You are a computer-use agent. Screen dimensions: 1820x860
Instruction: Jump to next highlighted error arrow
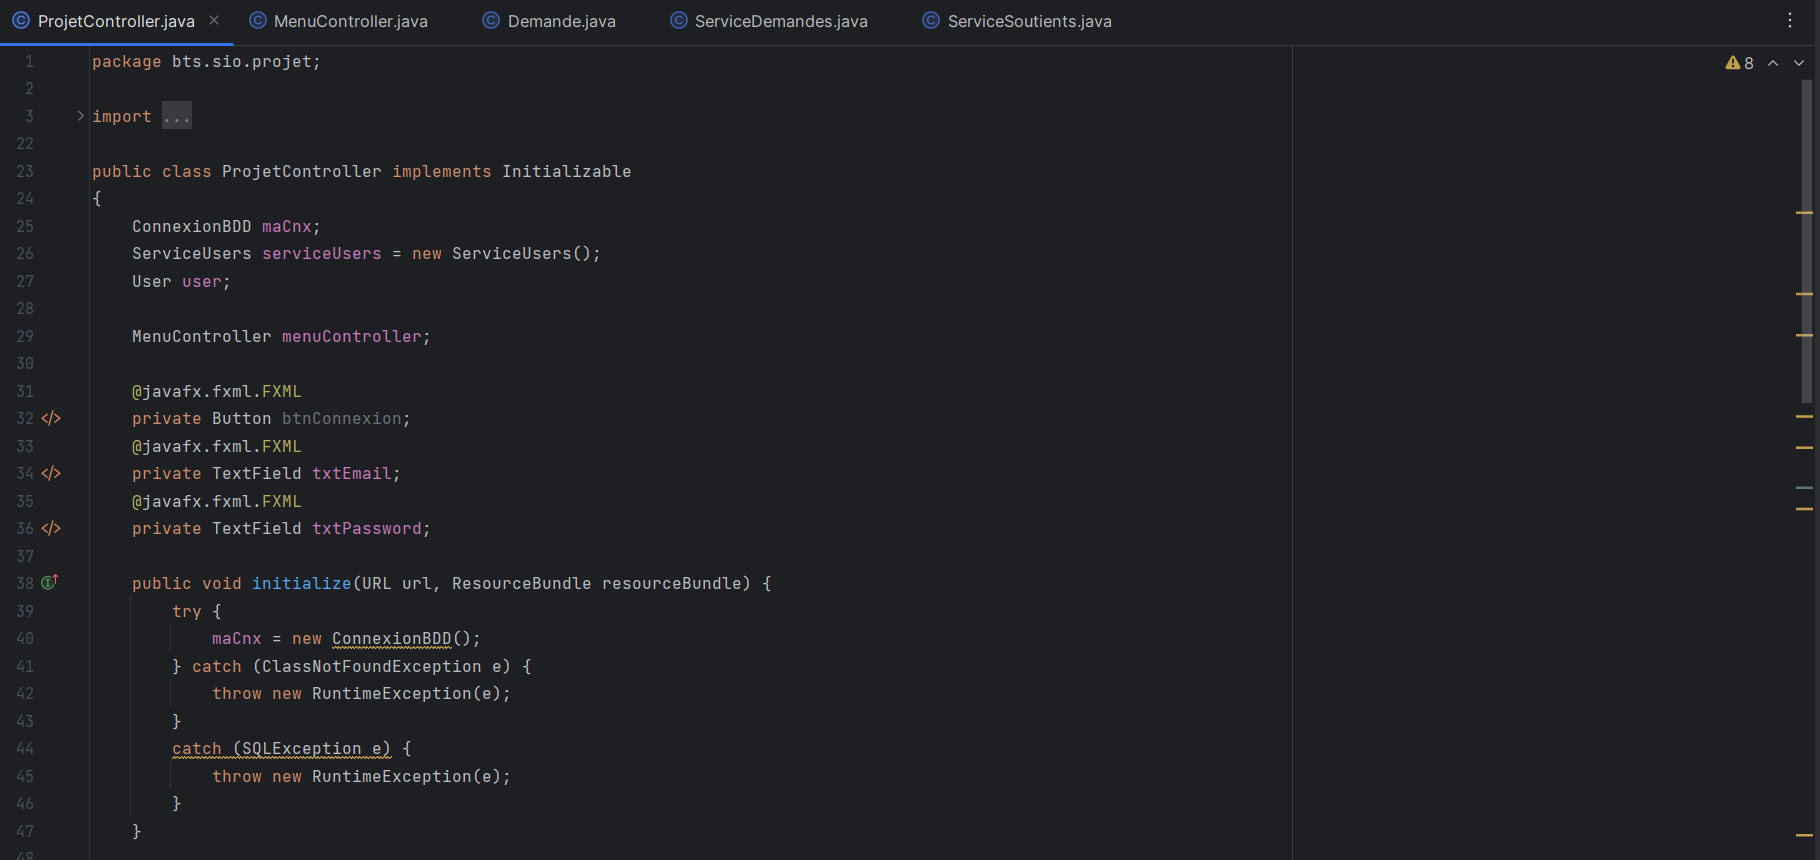[x=1799, y=63]
